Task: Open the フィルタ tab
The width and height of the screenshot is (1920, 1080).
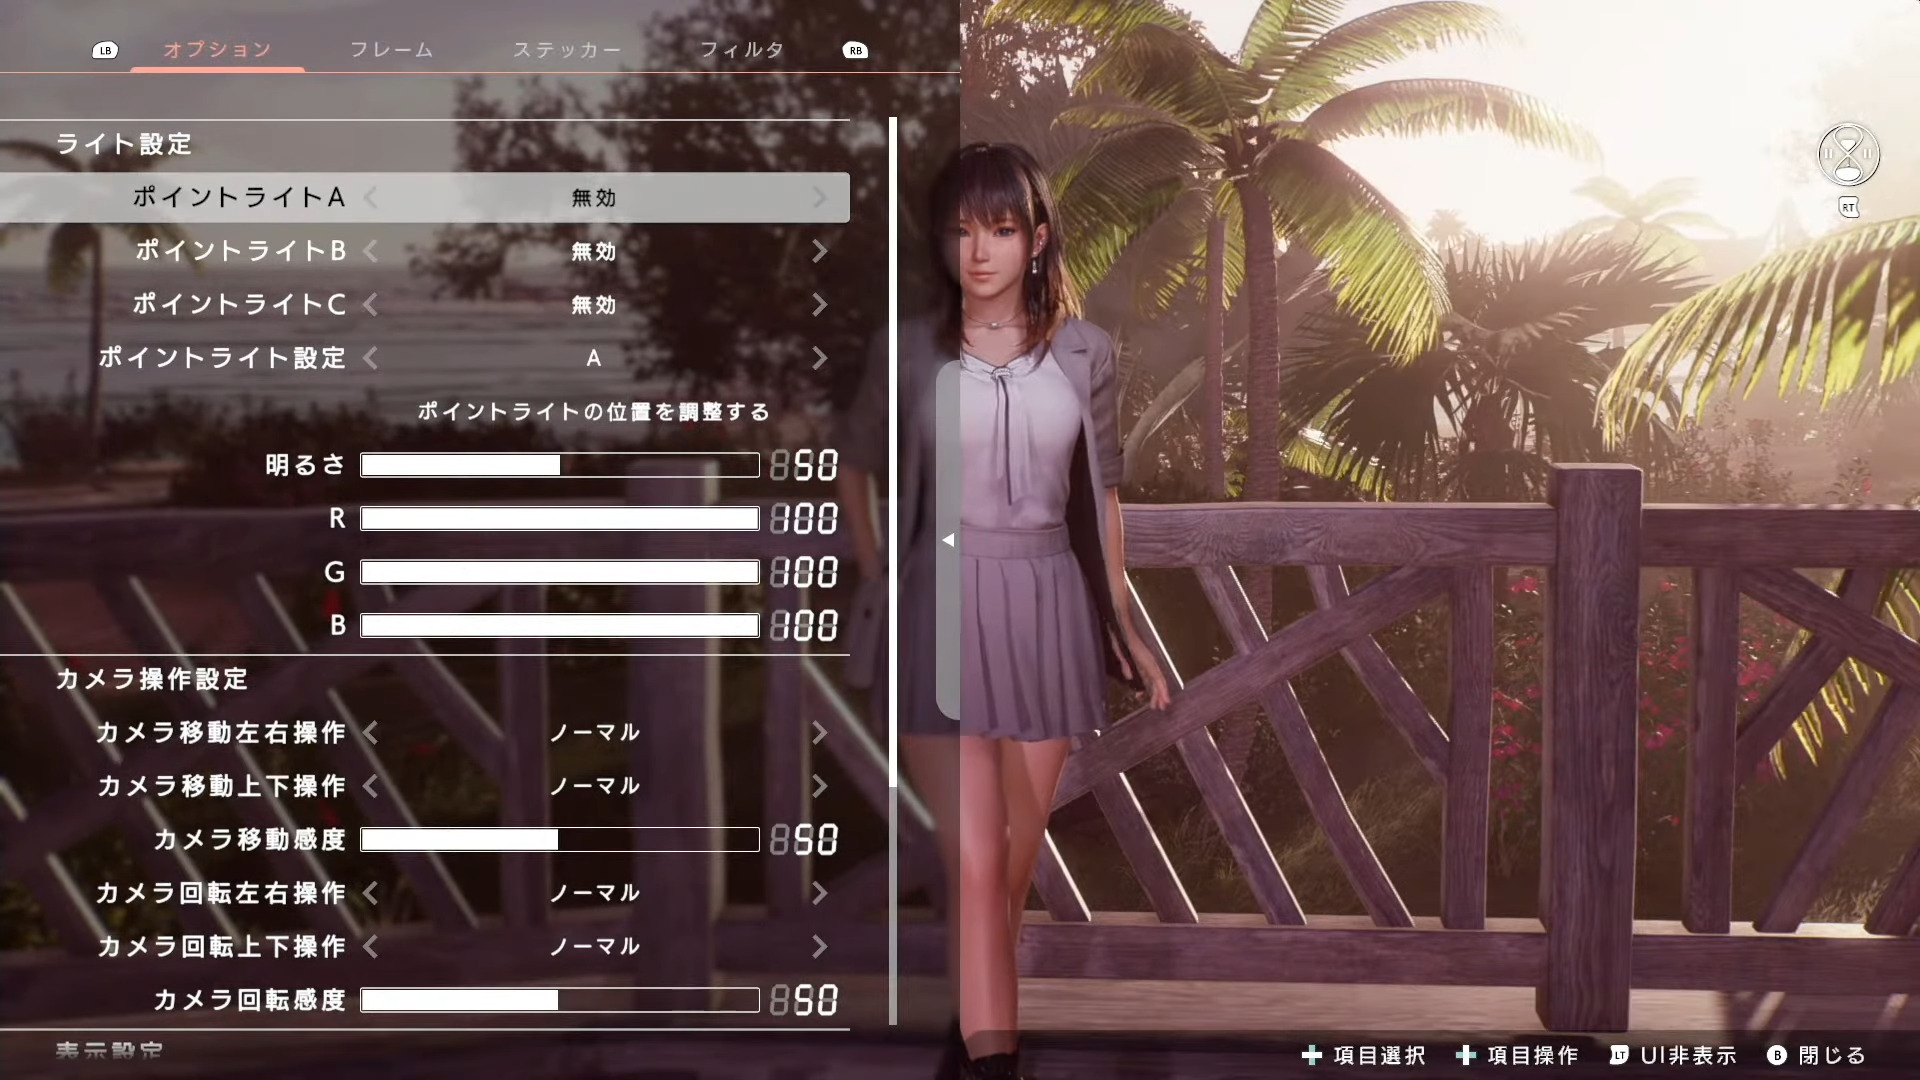Action: 741,50
